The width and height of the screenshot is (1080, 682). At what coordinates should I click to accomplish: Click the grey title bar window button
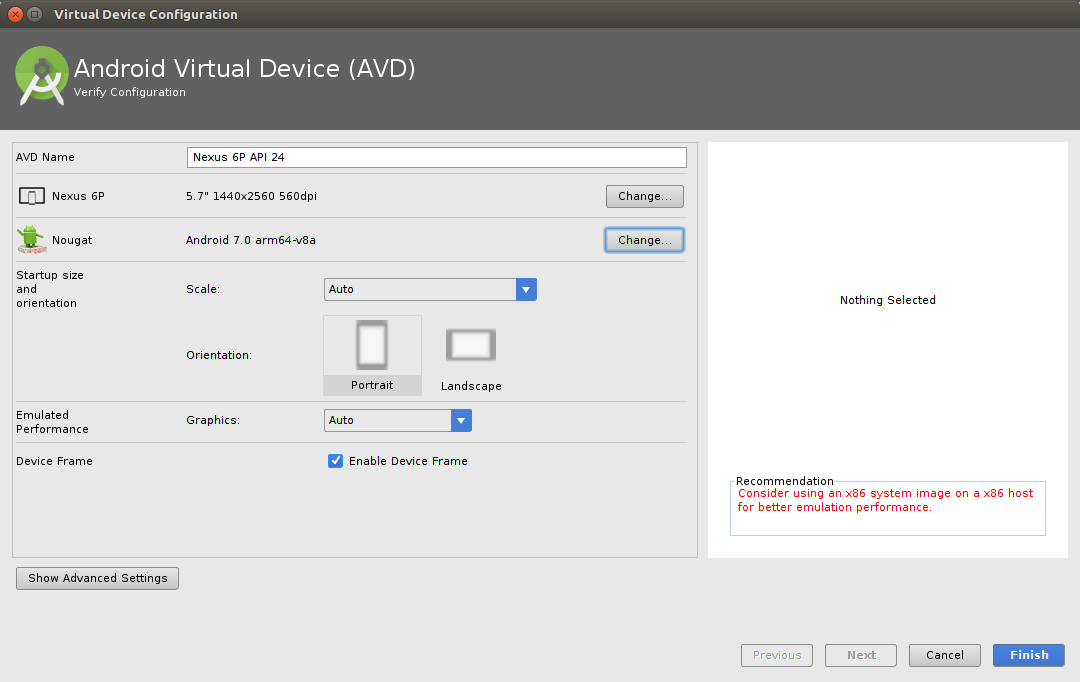tap(35, 15)
